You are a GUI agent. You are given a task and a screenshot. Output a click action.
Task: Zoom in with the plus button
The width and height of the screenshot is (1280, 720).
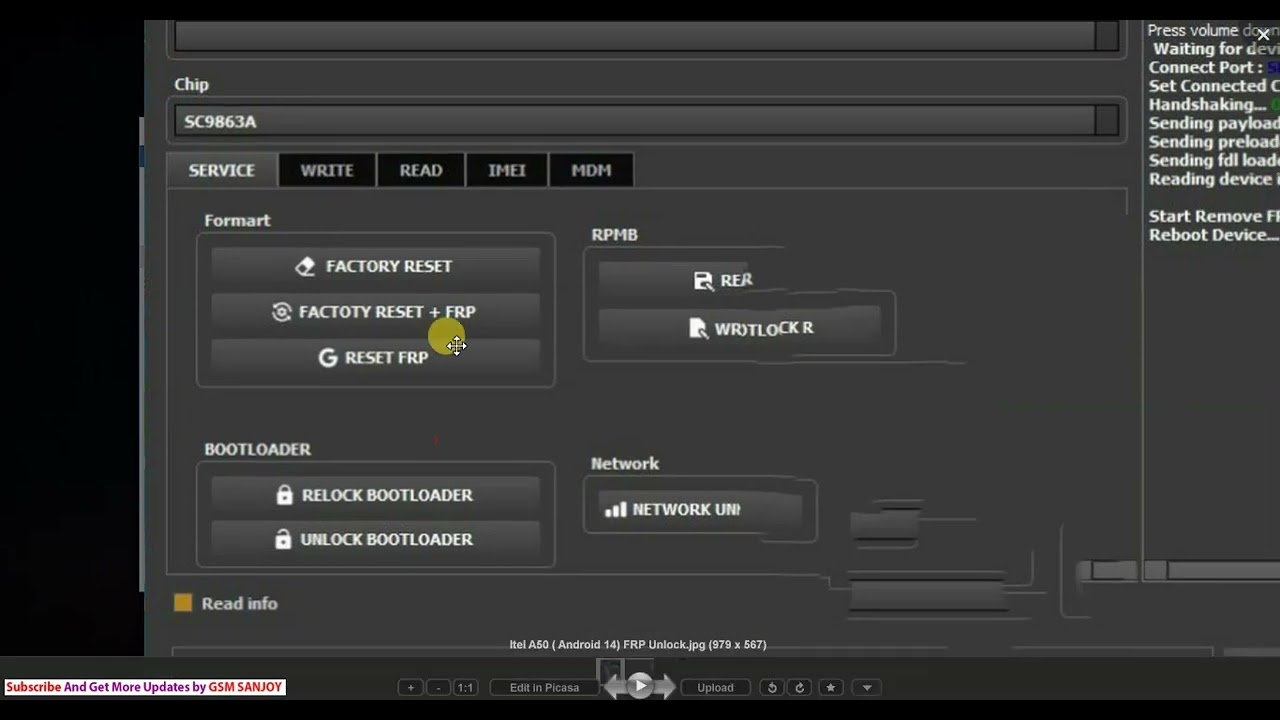pyautogui.click(x=410, y=687)
